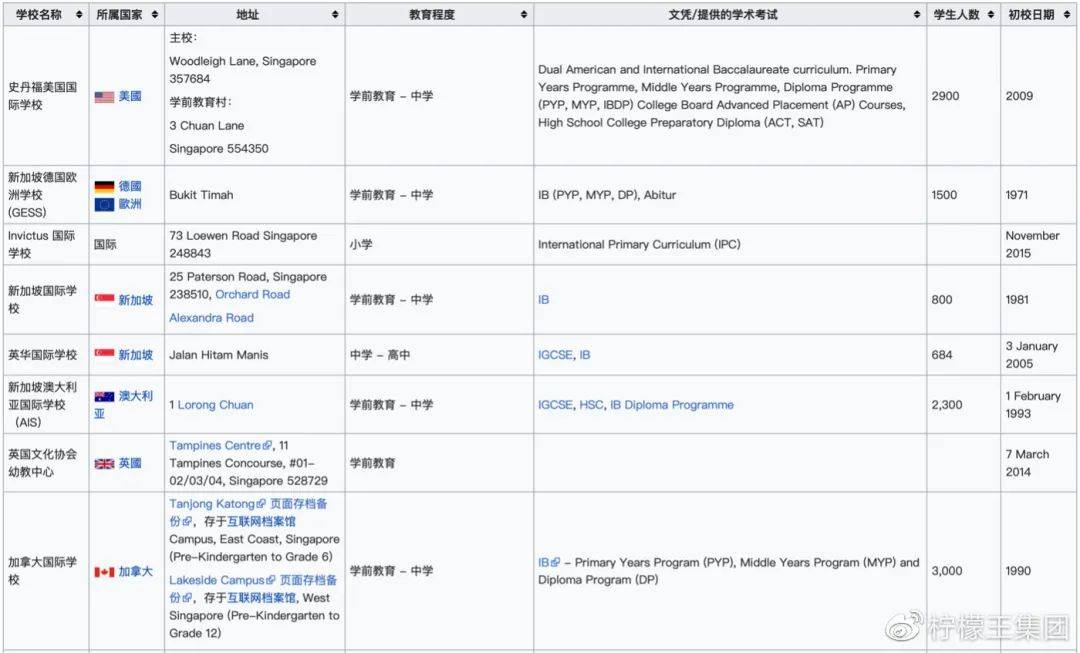Open the Tanjong Katong link
The image size is (1080, 653).
pos(211,504)
